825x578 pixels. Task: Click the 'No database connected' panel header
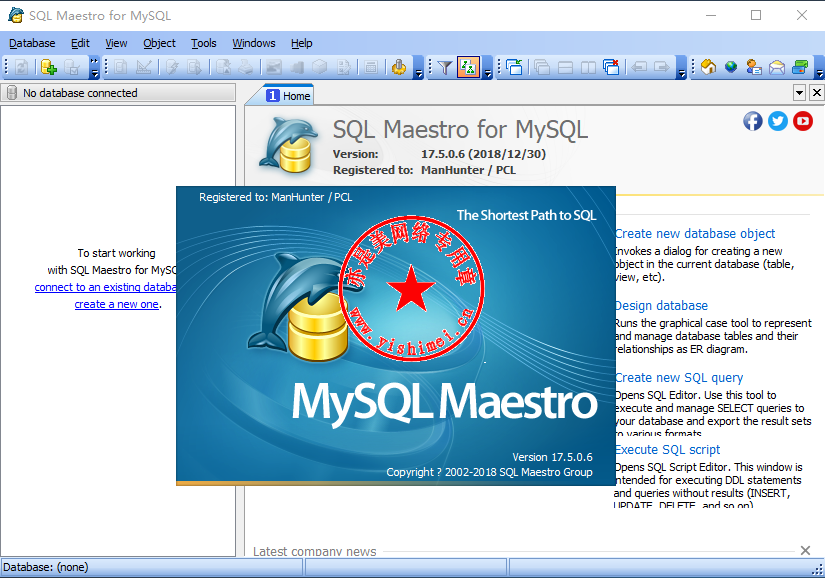point(118,93)
